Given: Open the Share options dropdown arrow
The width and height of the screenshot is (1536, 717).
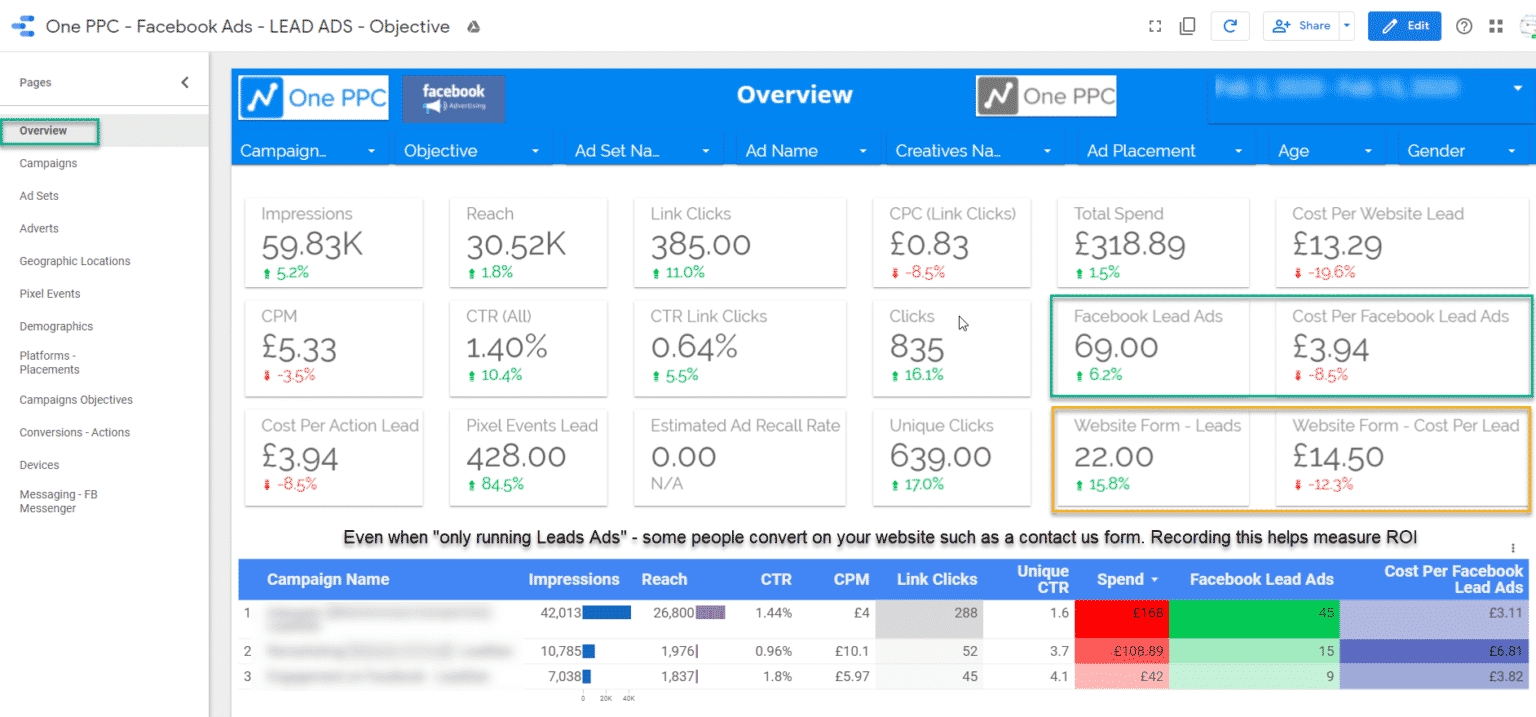Looking at the screenshot, I should pyautogui.click(x=1346, y=27).
